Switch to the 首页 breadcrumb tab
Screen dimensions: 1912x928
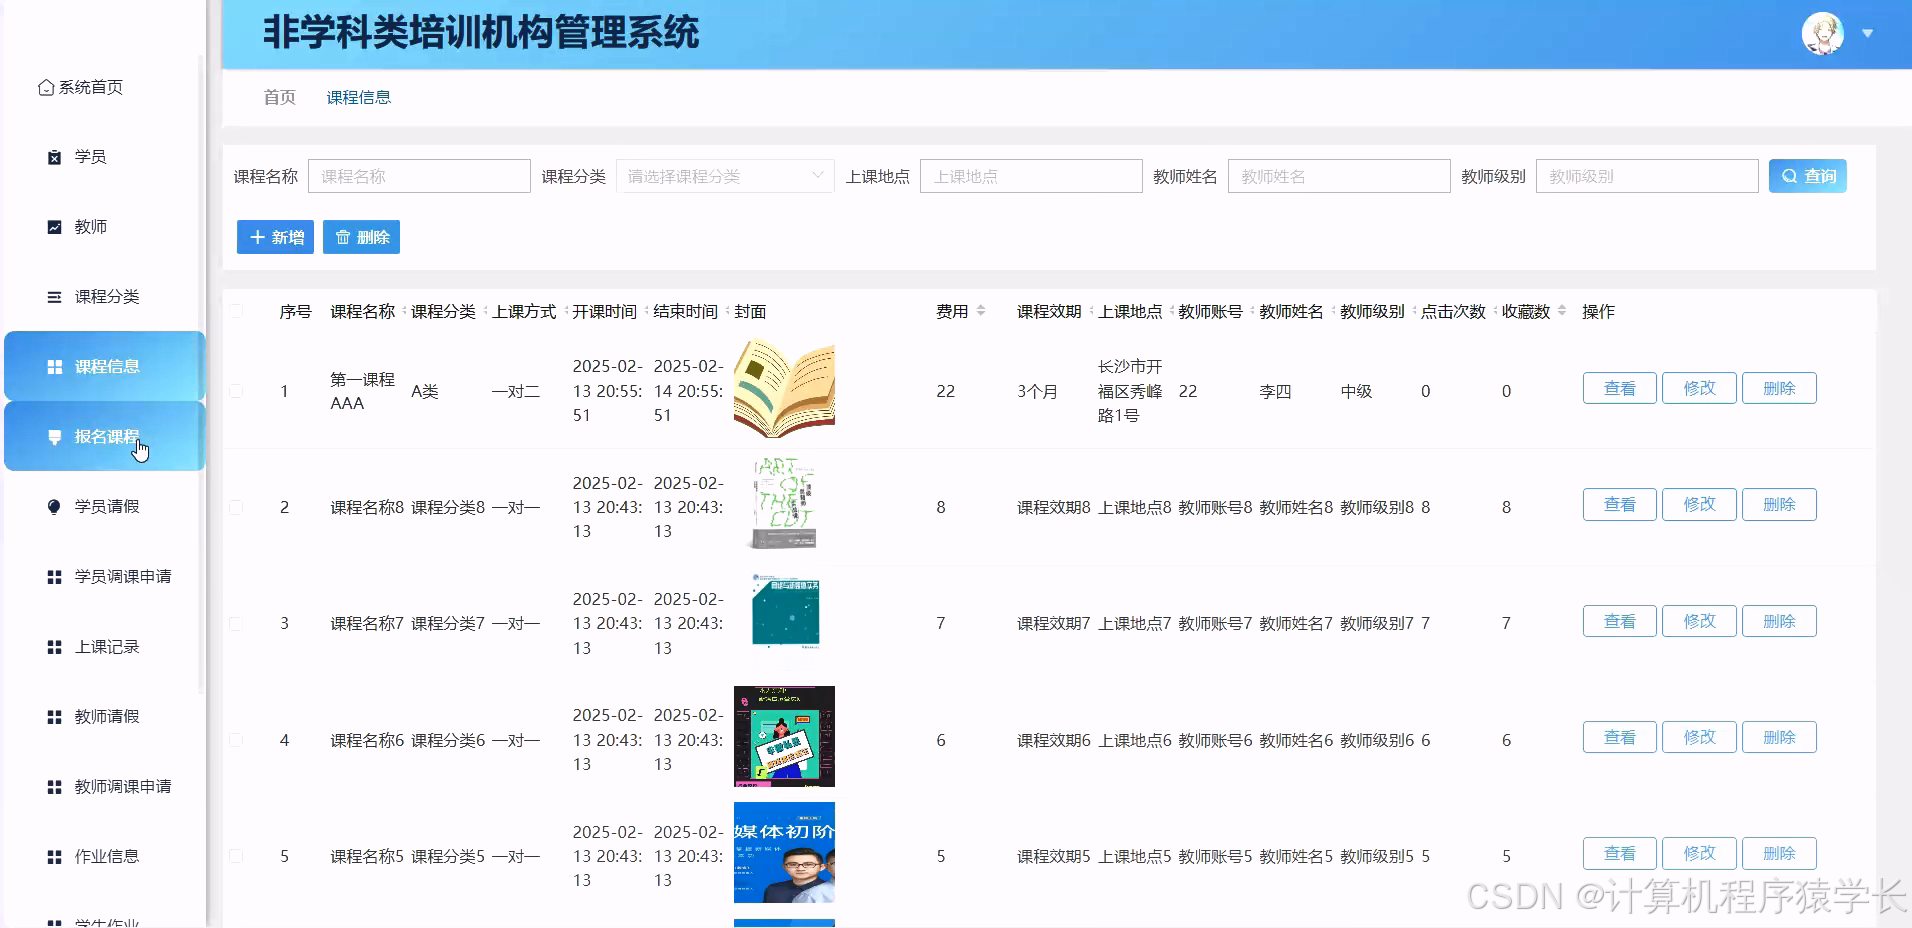tap(278, 97)
